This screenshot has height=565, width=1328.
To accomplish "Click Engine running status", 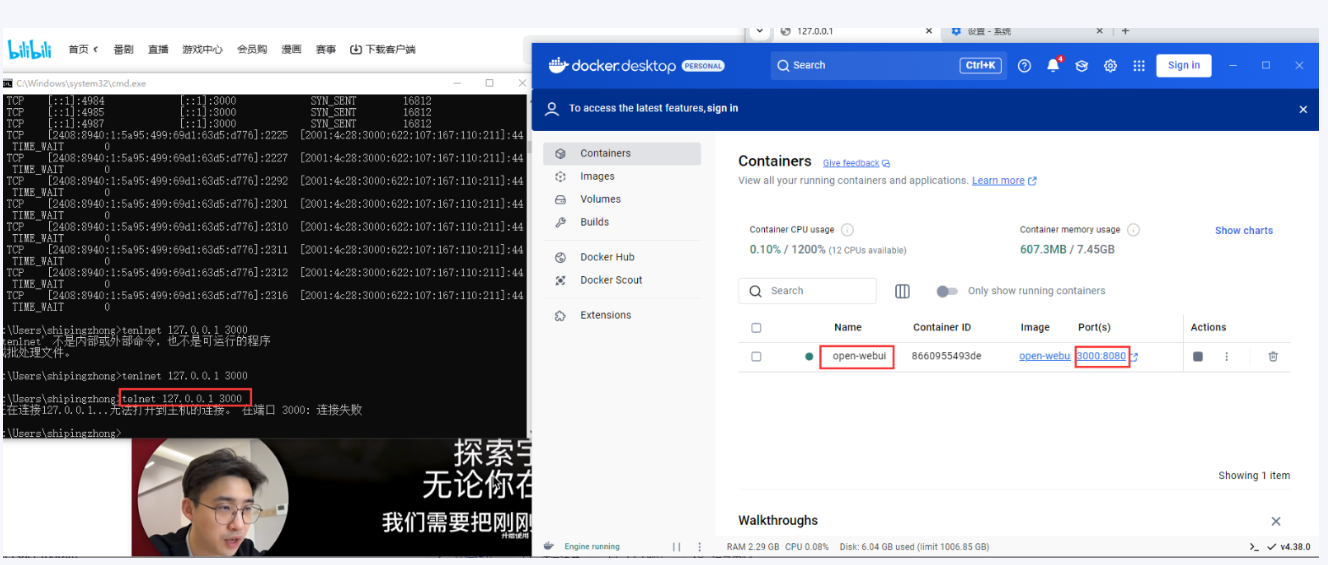I will point(591,547).
